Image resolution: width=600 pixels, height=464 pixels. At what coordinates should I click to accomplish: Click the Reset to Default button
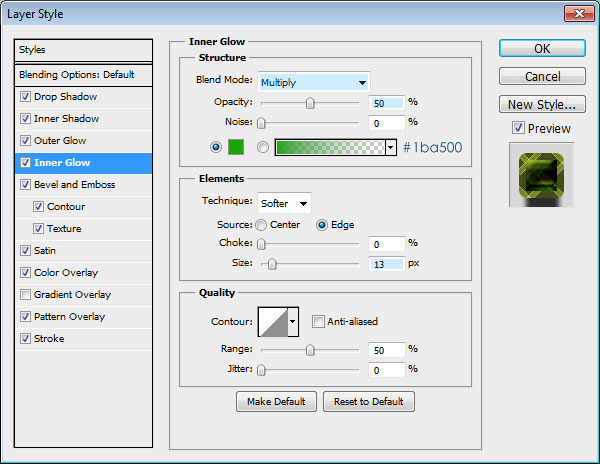[369, 401]
